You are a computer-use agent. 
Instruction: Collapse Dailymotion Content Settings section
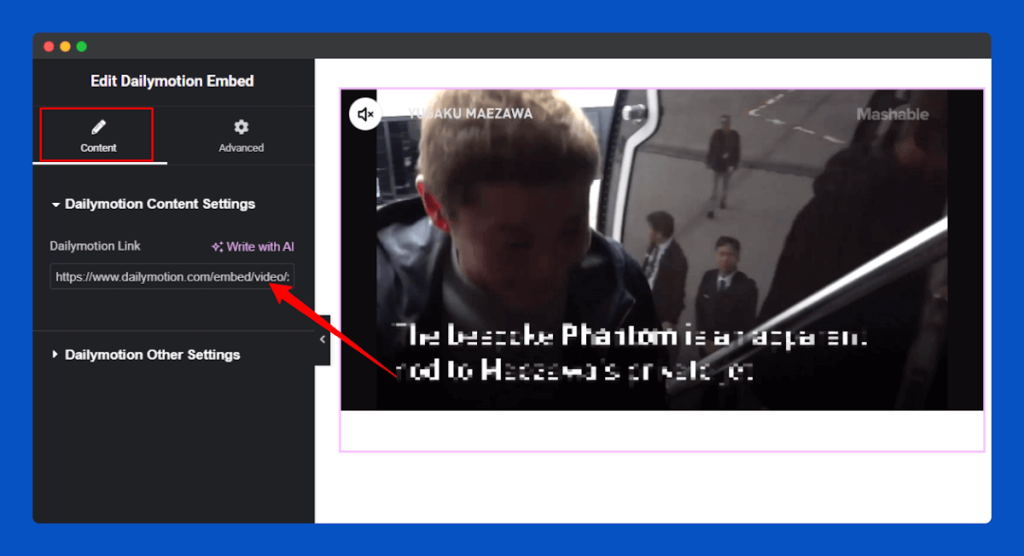click(x=153, y=204)
